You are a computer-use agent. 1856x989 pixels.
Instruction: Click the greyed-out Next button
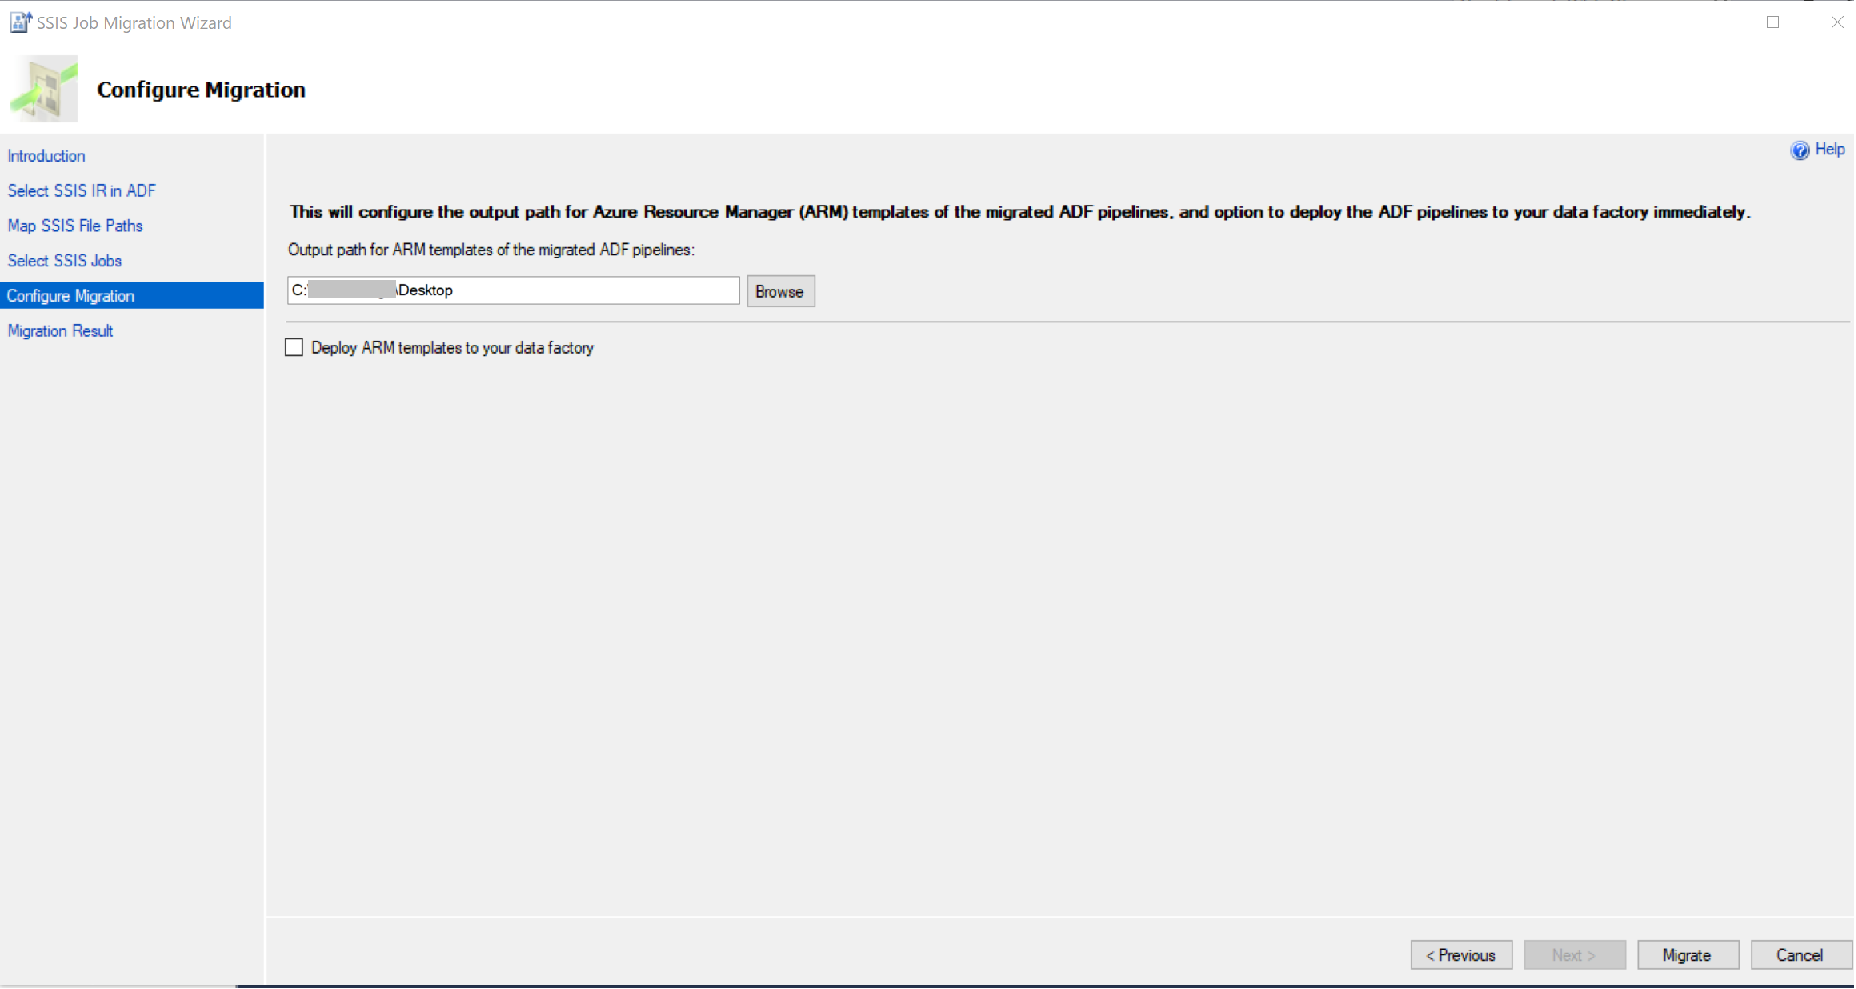(x=1575, y=956)
